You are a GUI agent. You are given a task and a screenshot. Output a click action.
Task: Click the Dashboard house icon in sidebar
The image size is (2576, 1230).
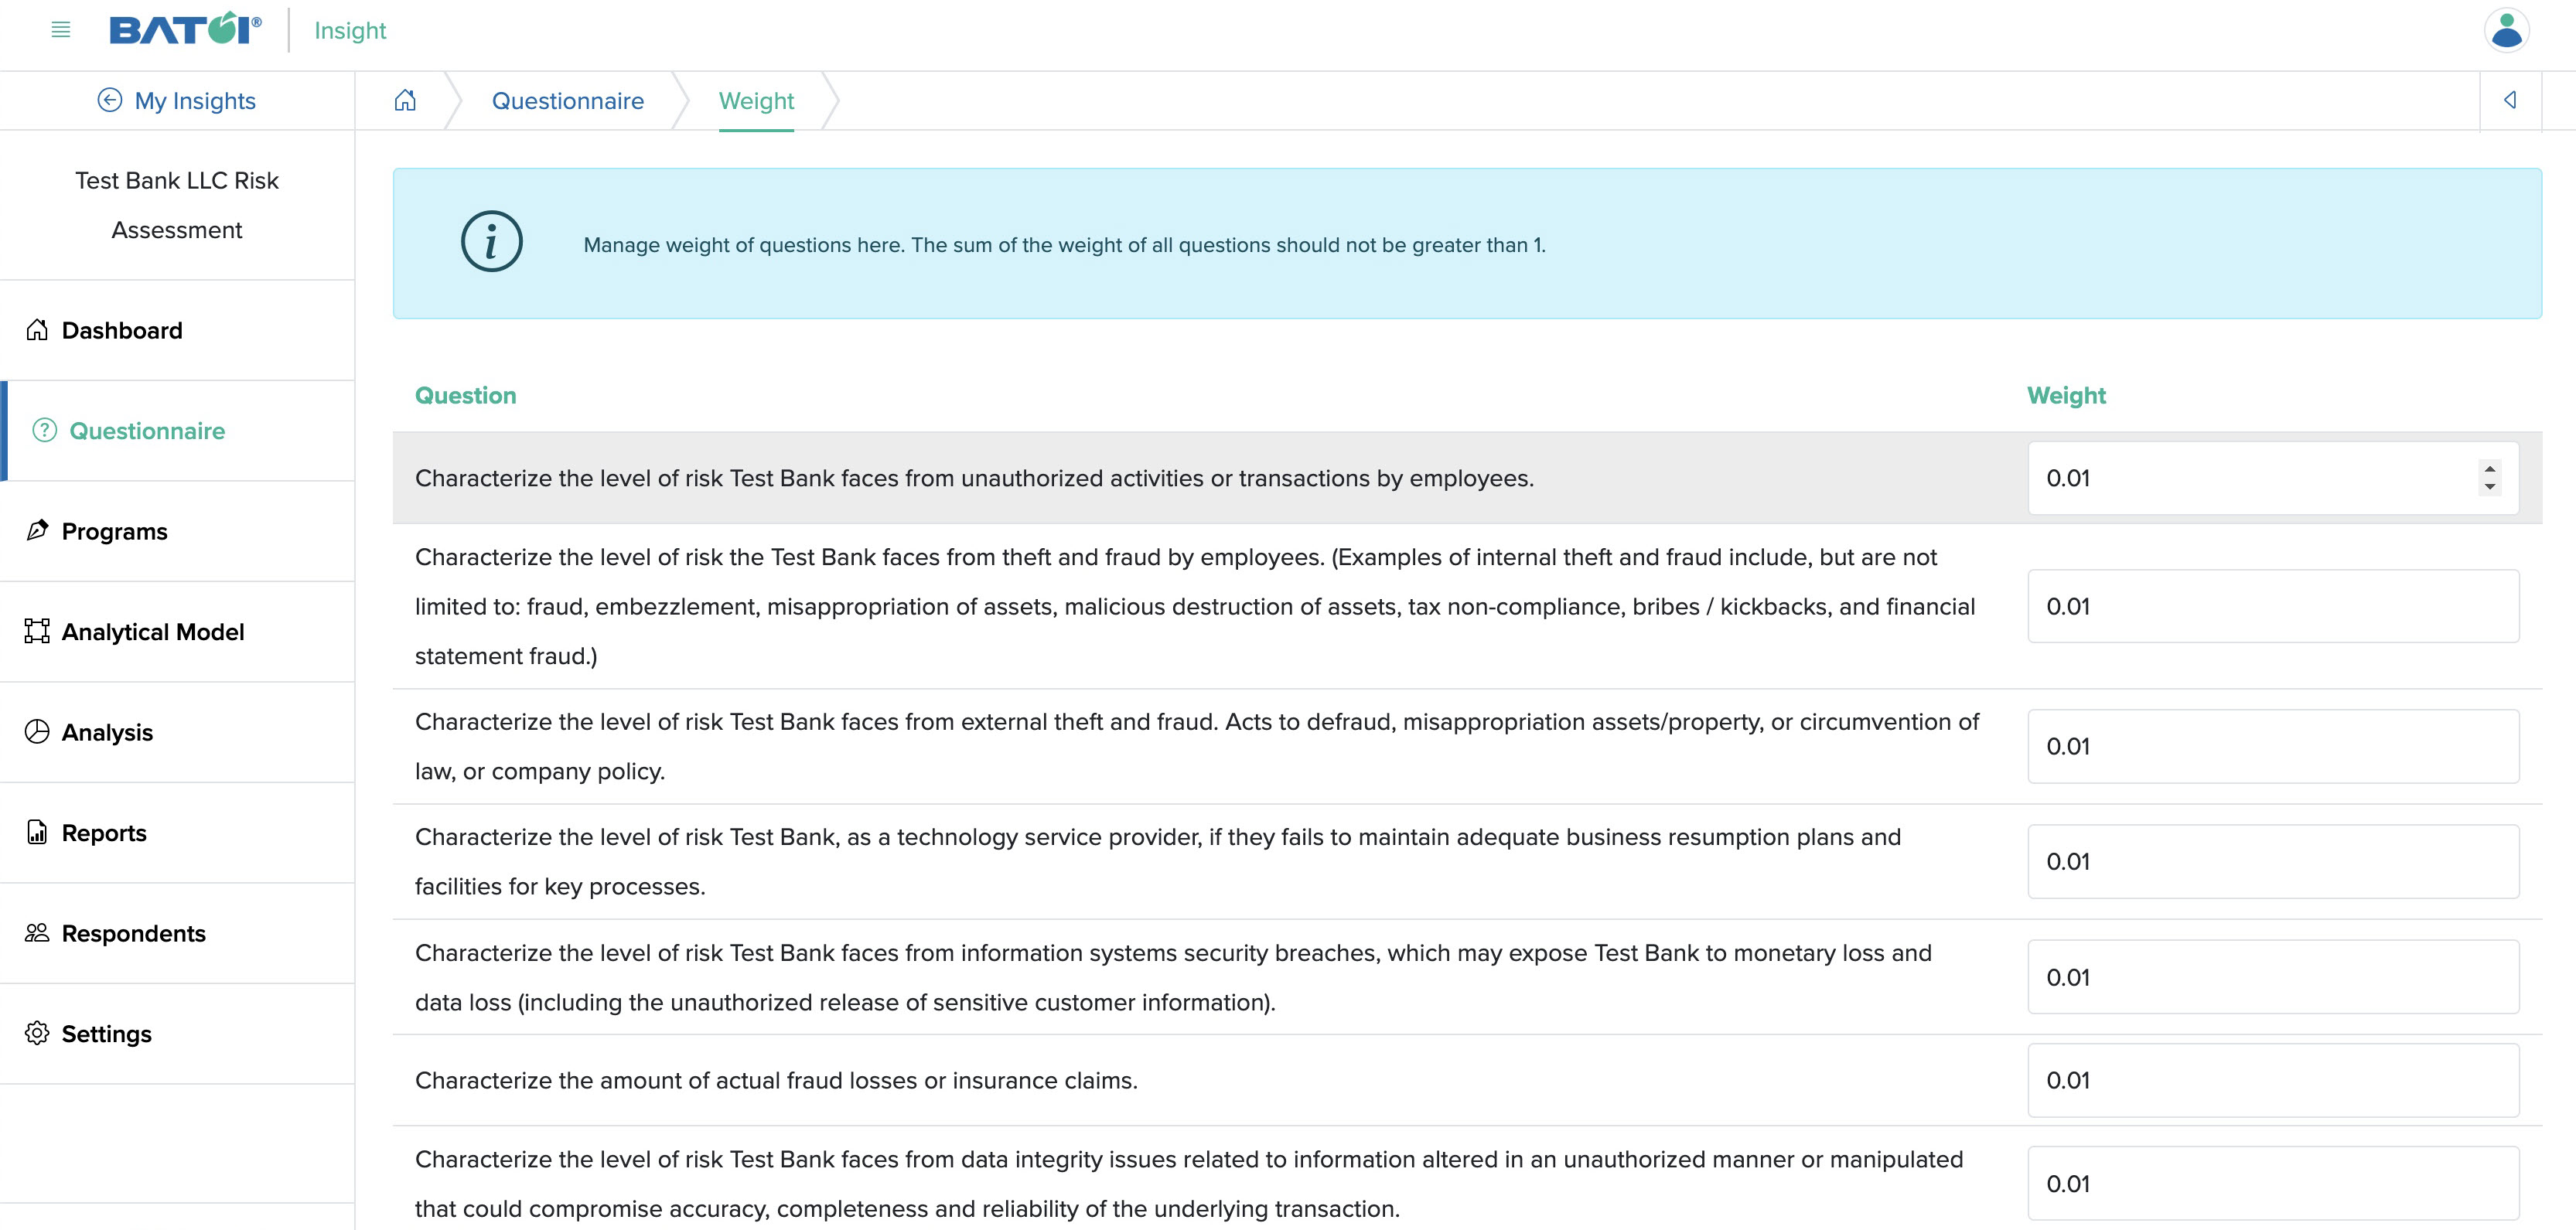(x=37, y=330)
